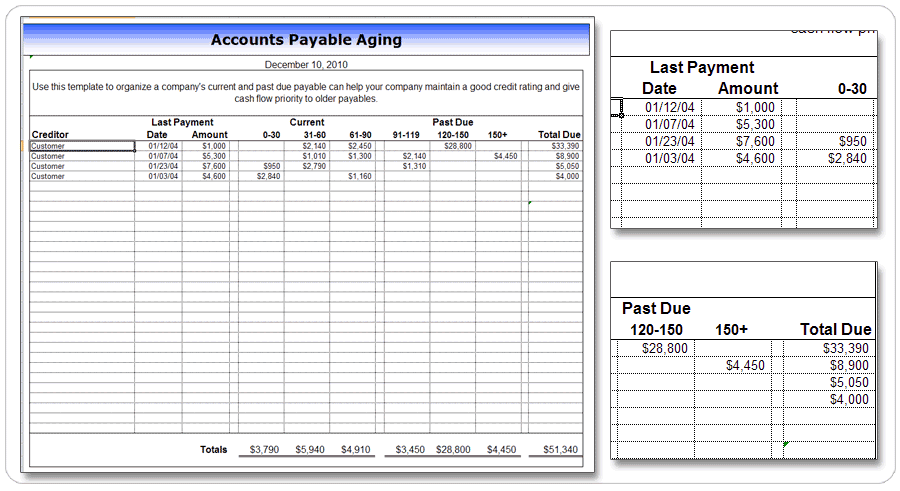
Task: Select the $5,940 total for 31-60
Action: point(310,450)
